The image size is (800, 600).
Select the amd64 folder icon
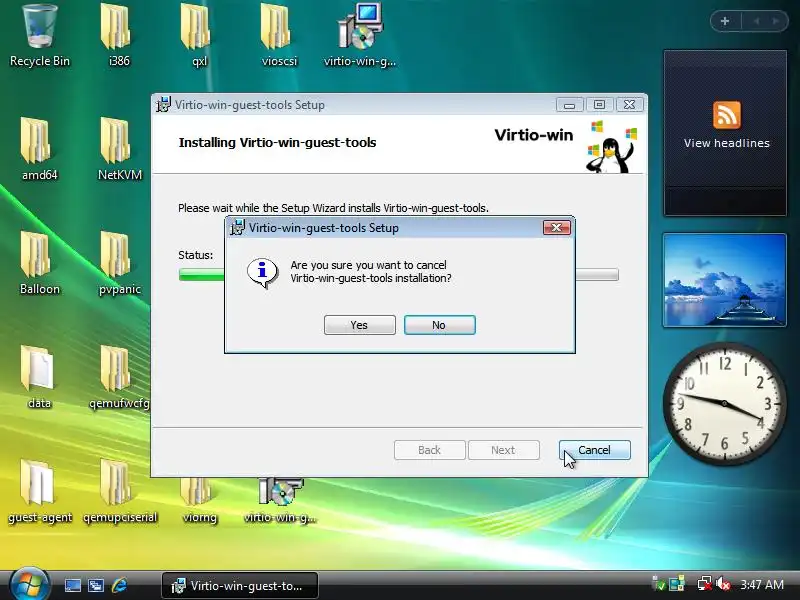pos(39,149)
